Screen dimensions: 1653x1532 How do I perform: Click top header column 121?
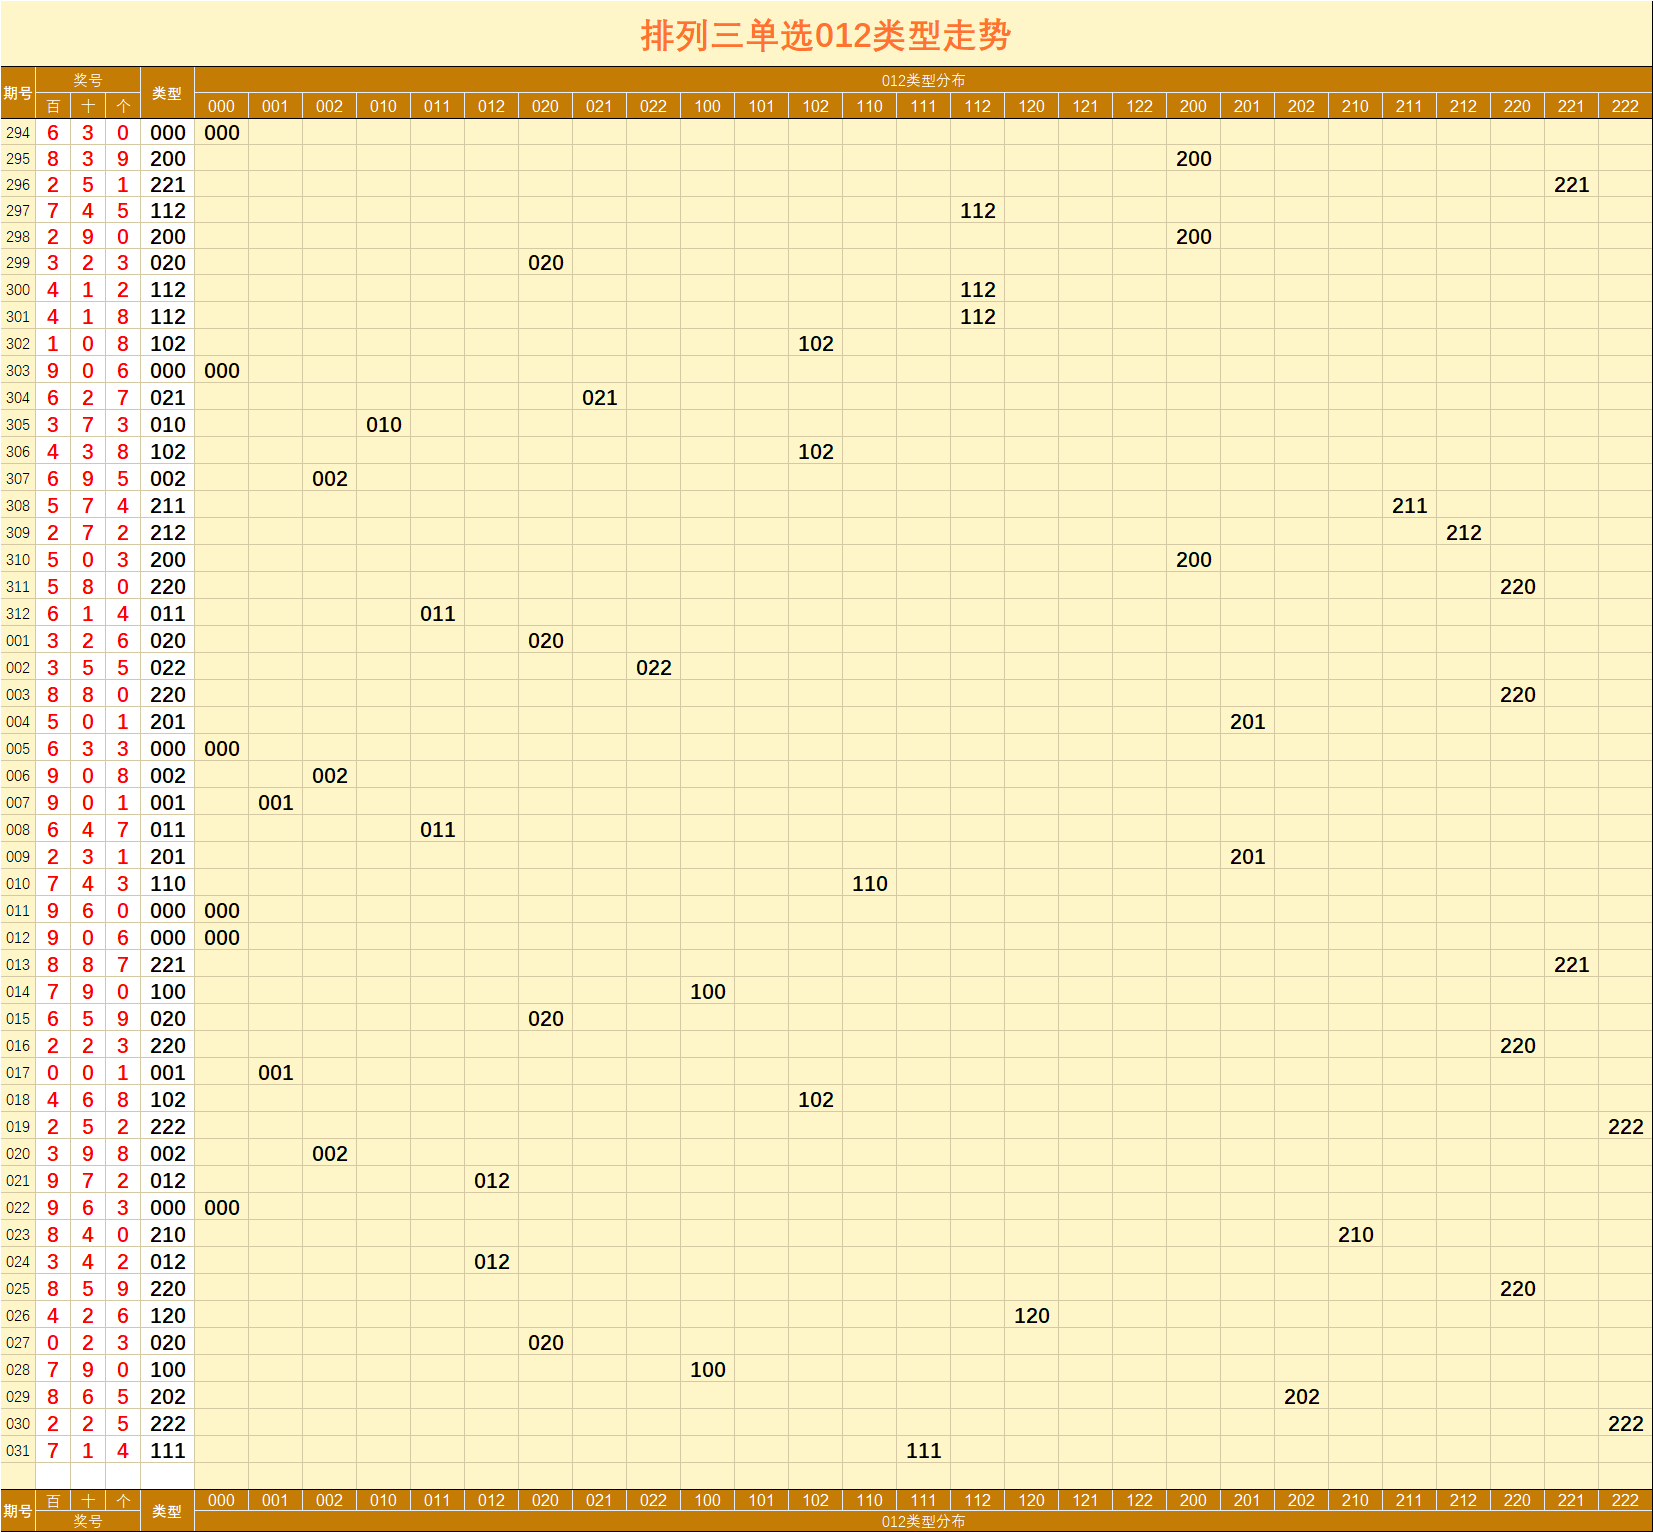click(x=1085, y=106)
